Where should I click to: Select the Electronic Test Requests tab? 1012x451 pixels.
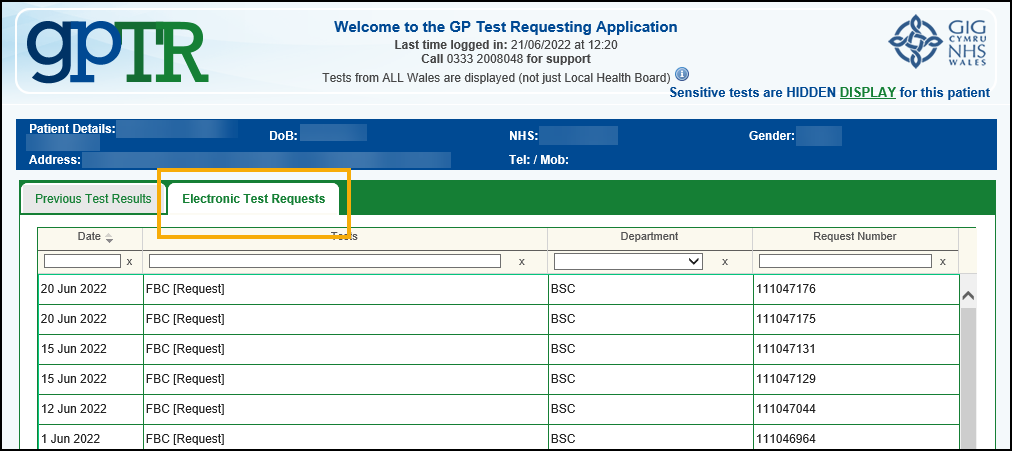pos(253,199)
